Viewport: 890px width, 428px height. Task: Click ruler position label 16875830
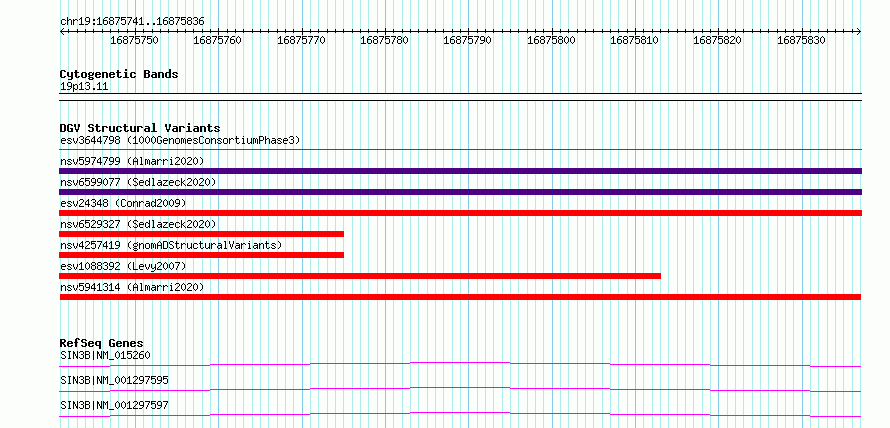(801, 40)
